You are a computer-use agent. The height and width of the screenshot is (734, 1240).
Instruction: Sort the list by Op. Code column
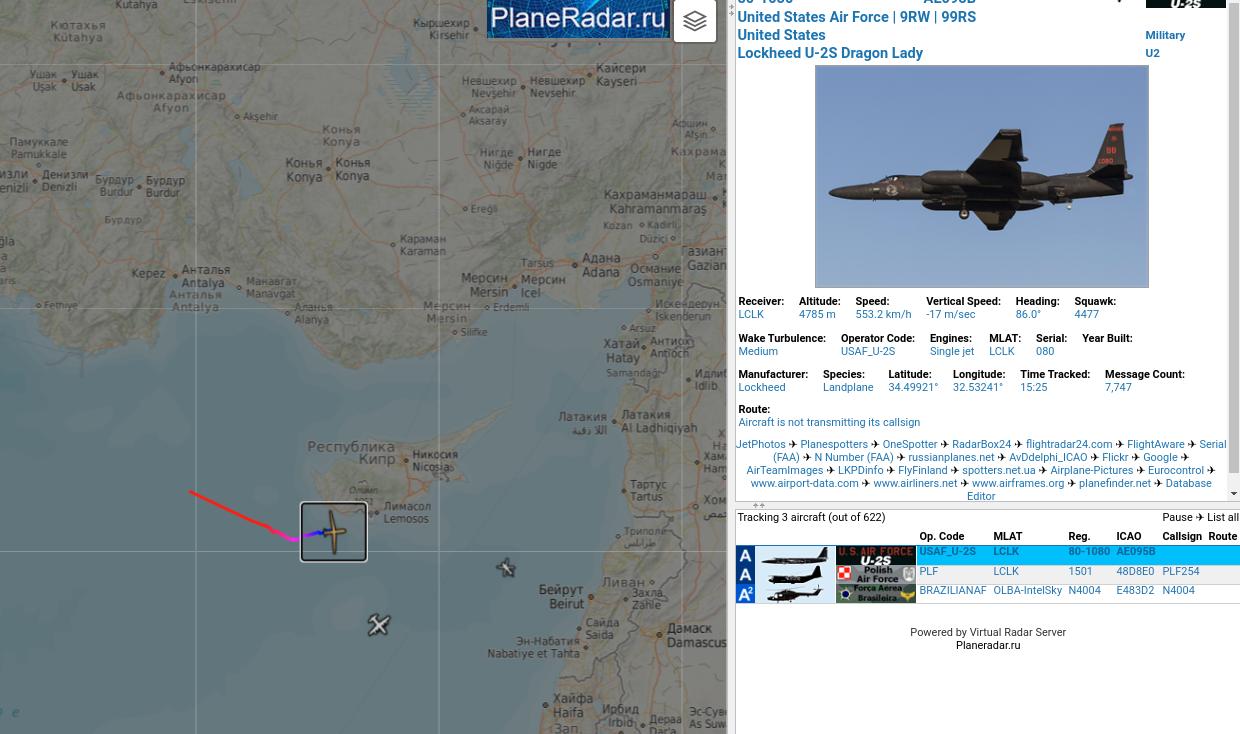[x=941, y=537]
